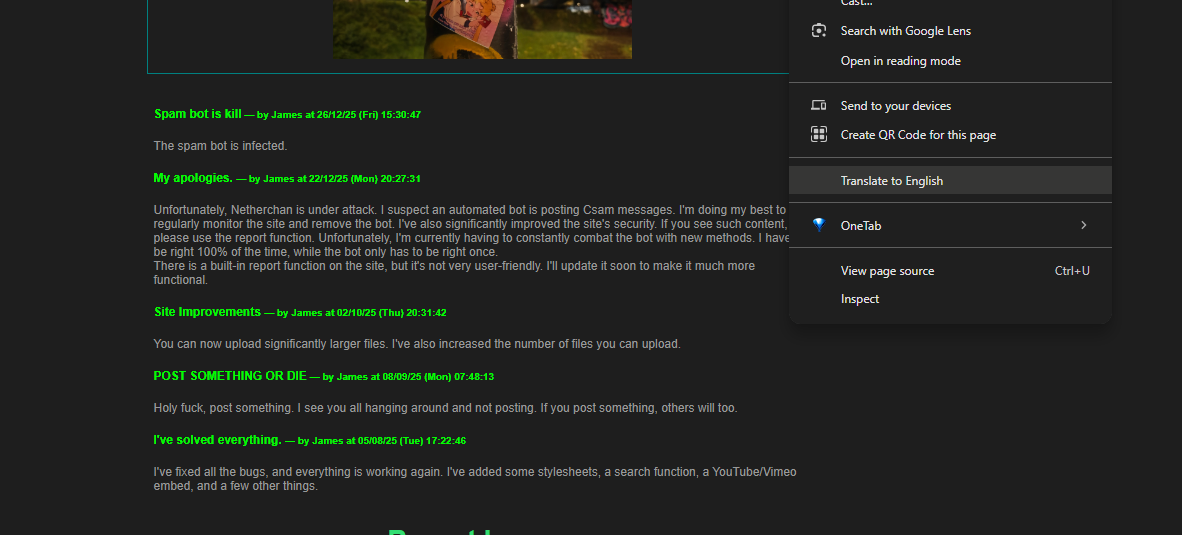Open View page source
This screenshot has width=1182, height=535.
[887, 271]
